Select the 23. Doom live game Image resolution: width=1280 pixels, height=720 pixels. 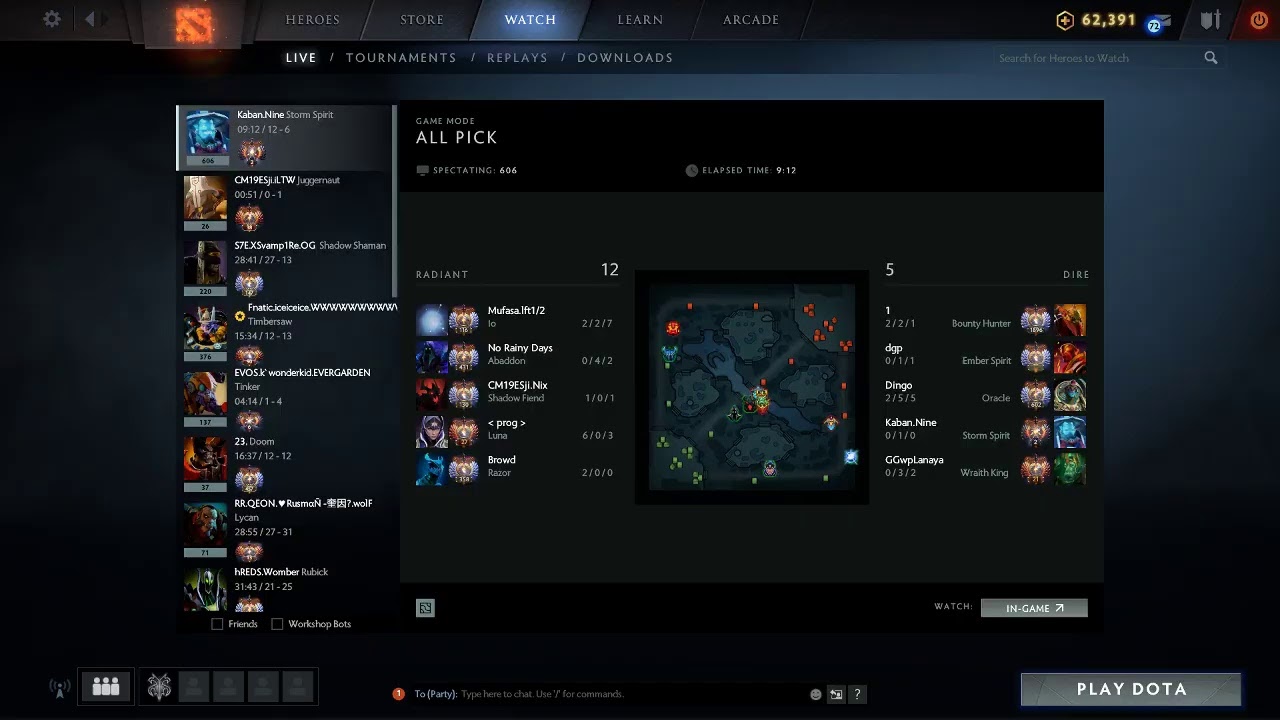point(285,465)
